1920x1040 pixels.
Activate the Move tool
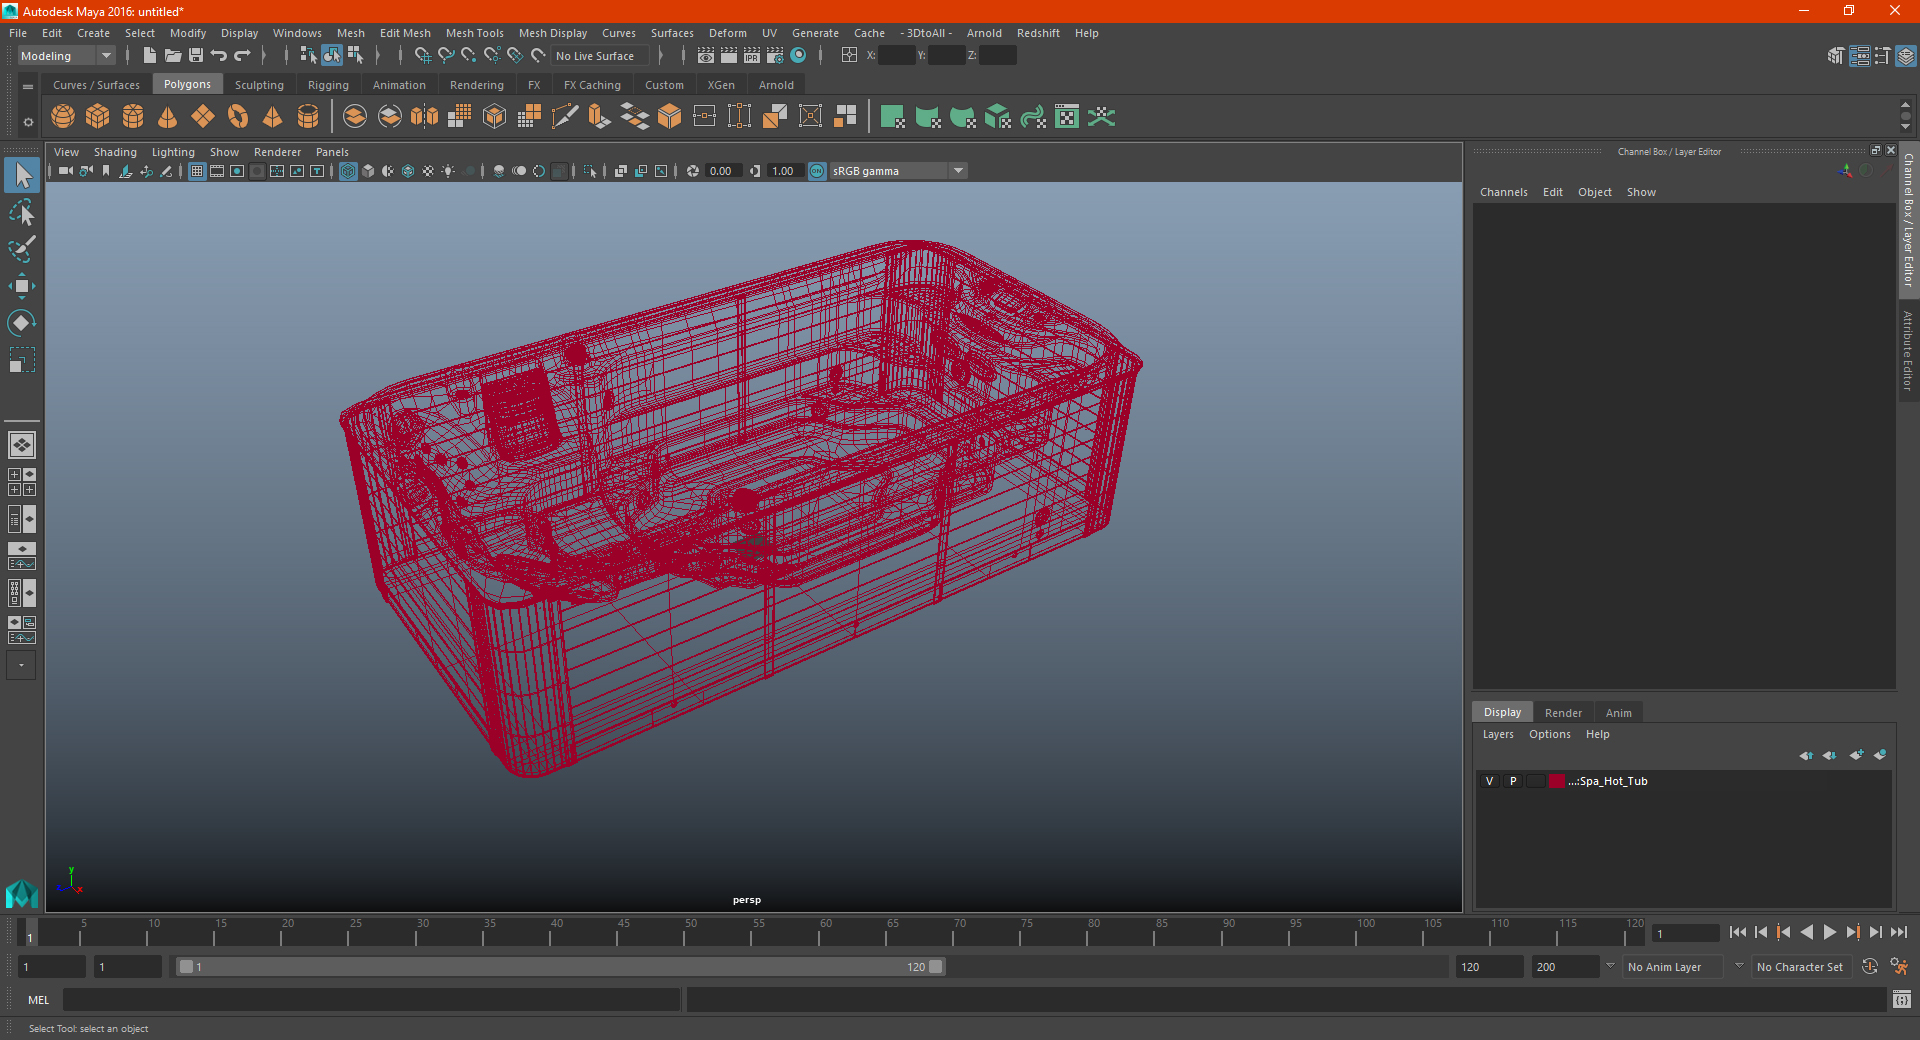(x=22, y=286)
